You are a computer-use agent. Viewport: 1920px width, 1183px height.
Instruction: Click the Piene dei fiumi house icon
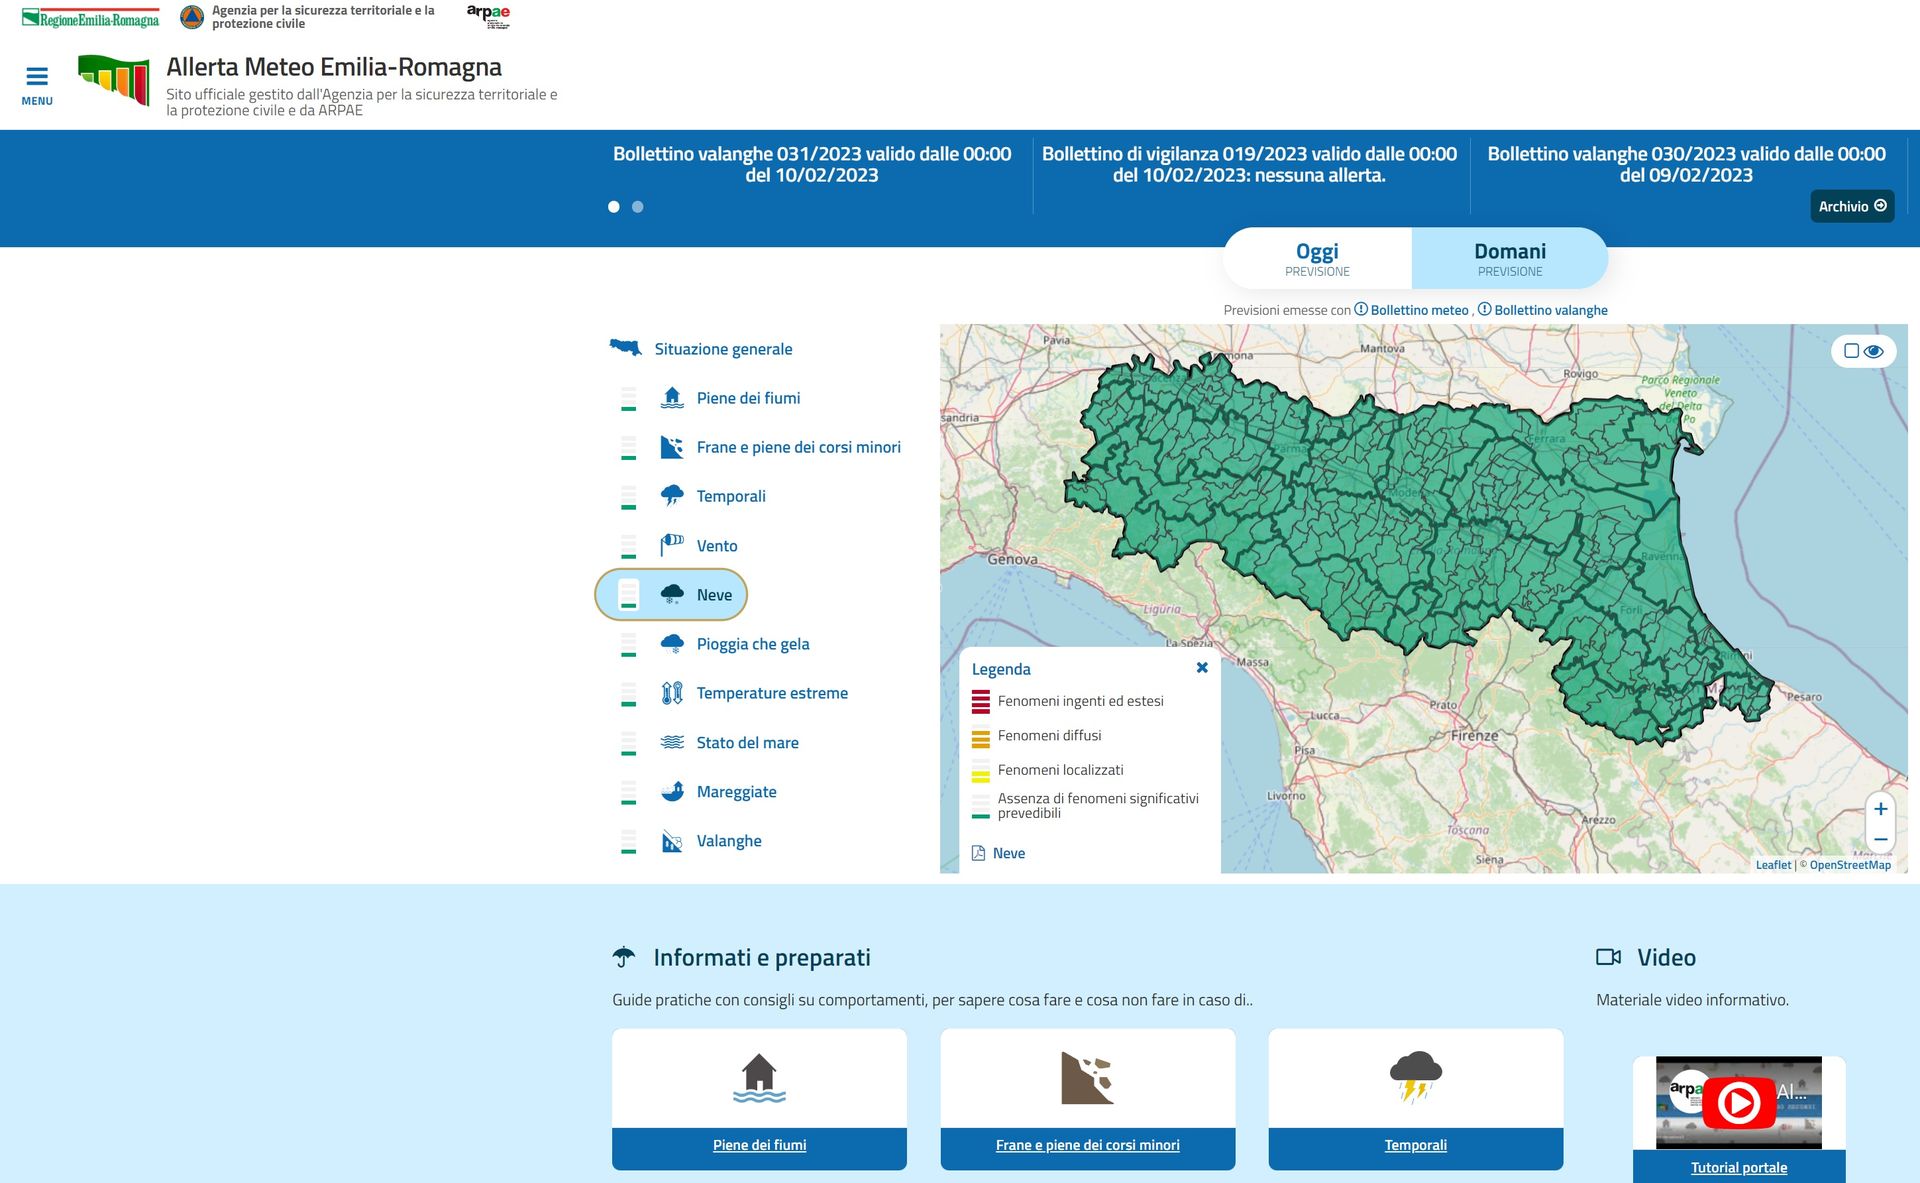[672, 398]
